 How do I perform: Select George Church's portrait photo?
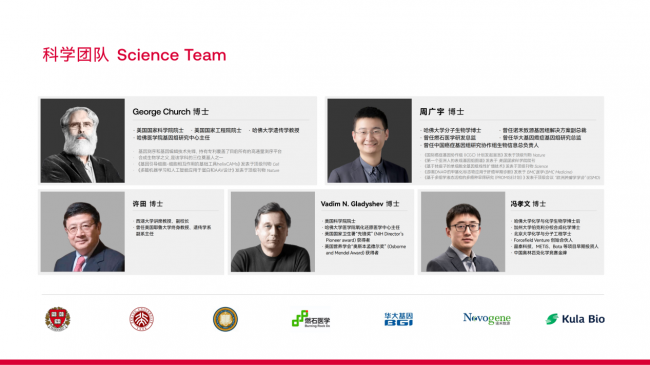[82, 141]
